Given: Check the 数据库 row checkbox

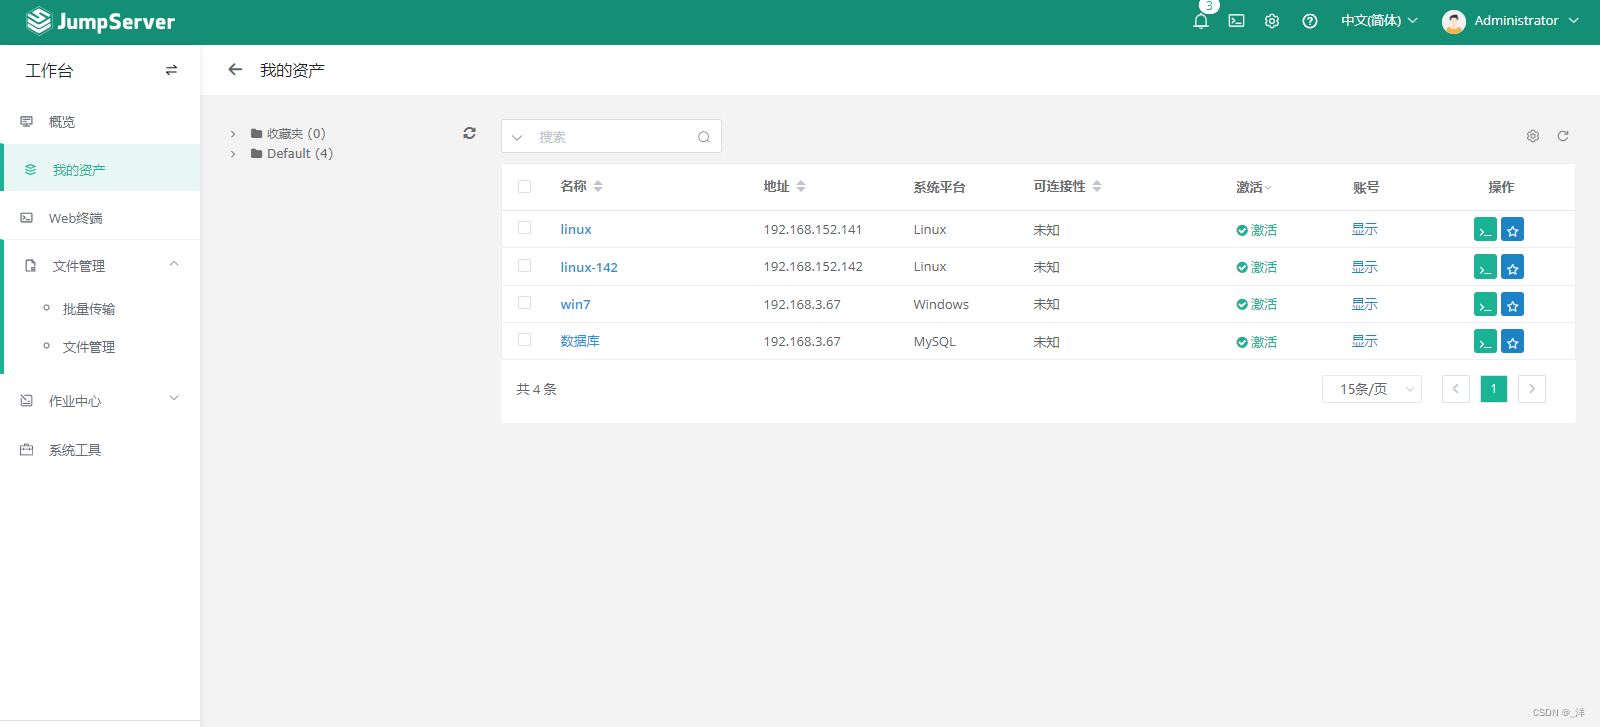Looking at the screenshot, I should tap(524, 340).
